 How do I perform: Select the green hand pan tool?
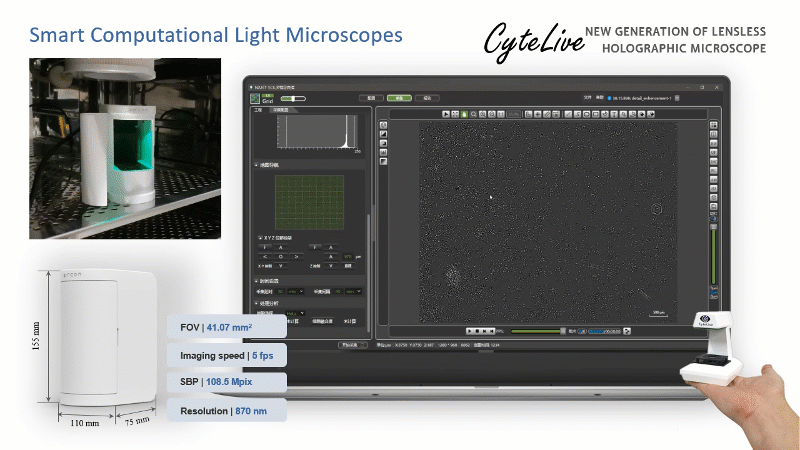(x=464, y=114)
